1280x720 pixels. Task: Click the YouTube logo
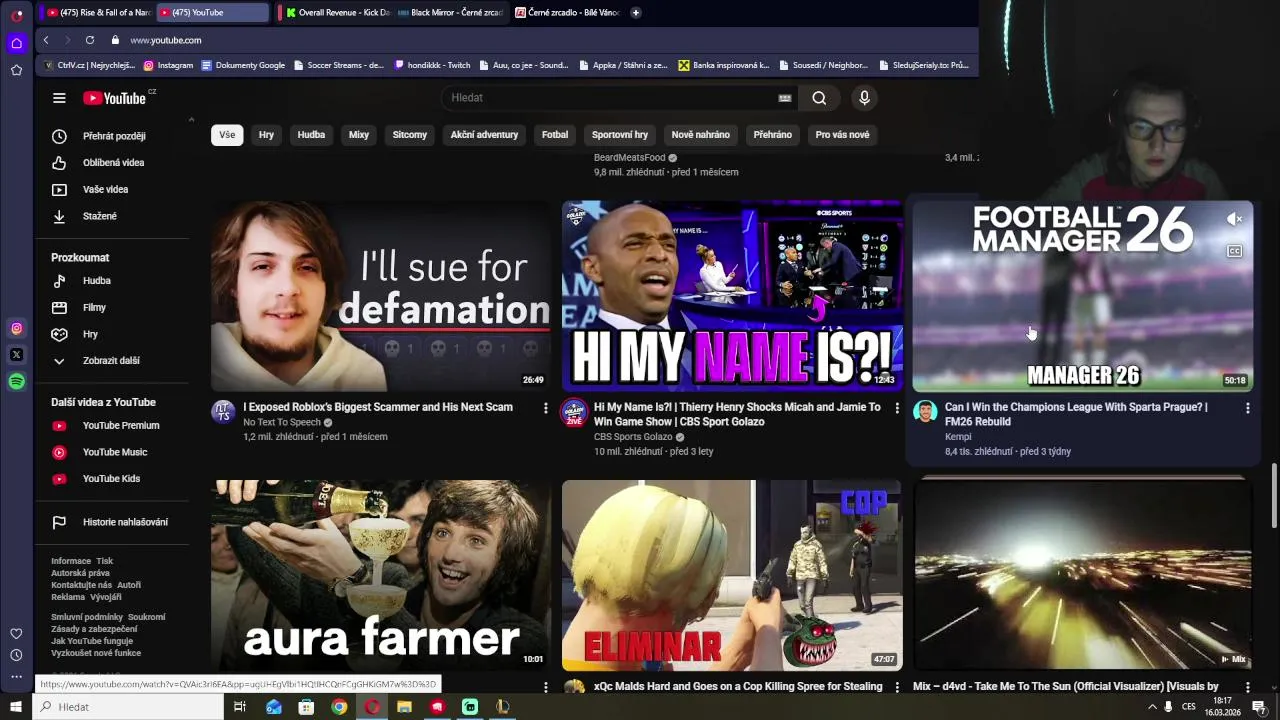click(115, 98)
